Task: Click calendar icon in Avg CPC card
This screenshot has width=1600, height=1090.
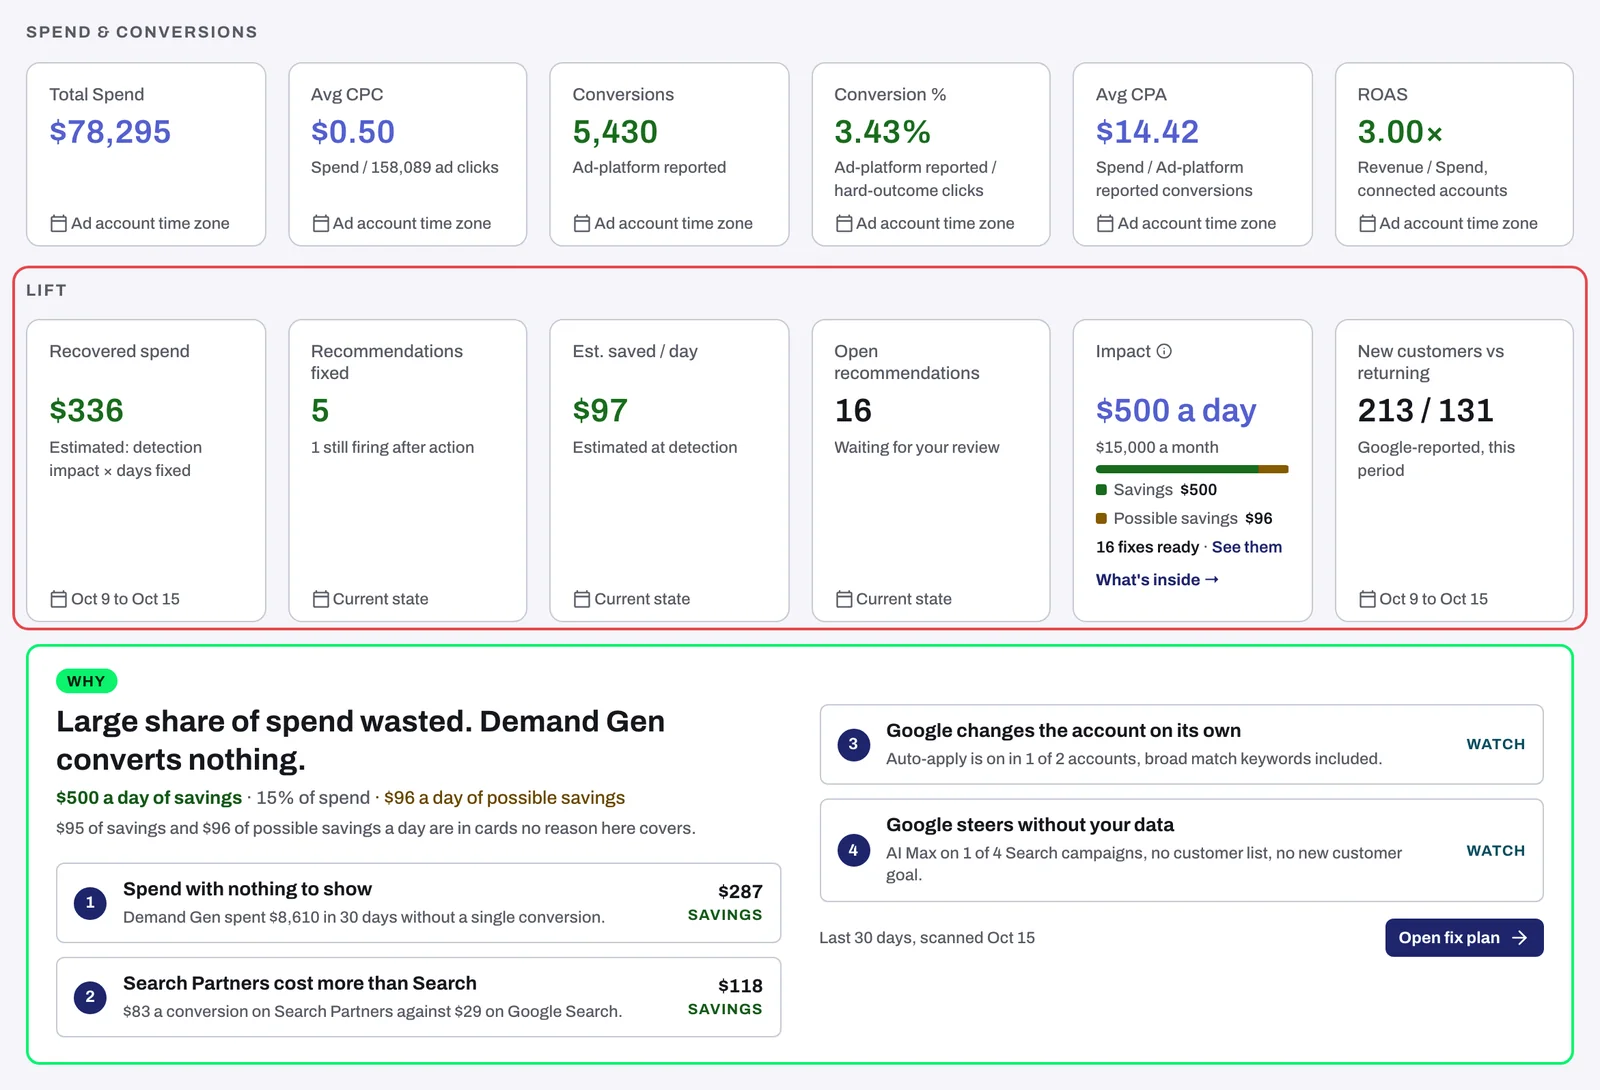Action: pos(321,223)
